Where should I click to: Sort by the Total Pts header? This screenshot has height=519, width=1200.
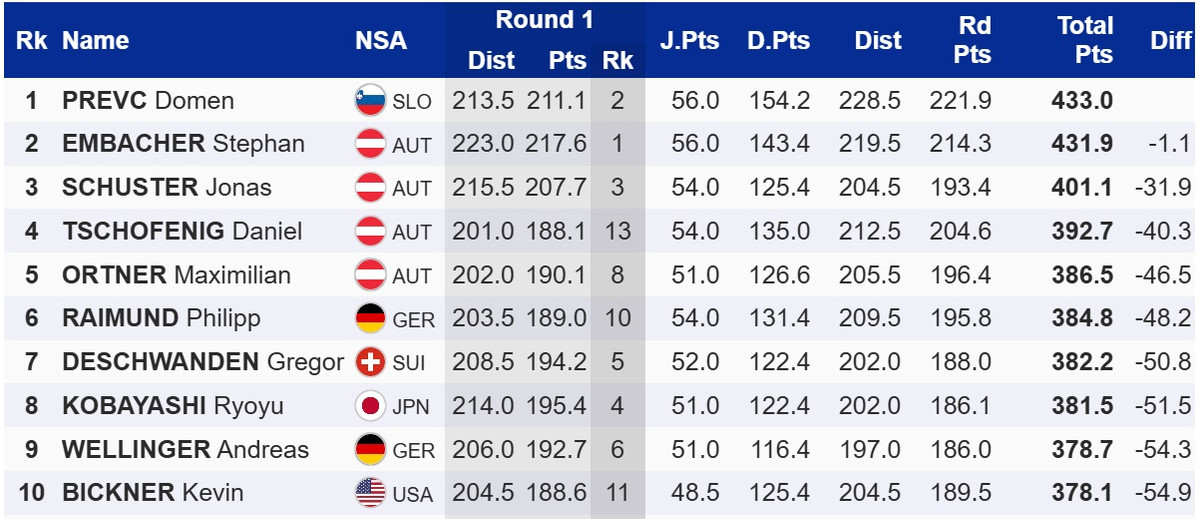pyautogui.click(x=1085, y=40)
